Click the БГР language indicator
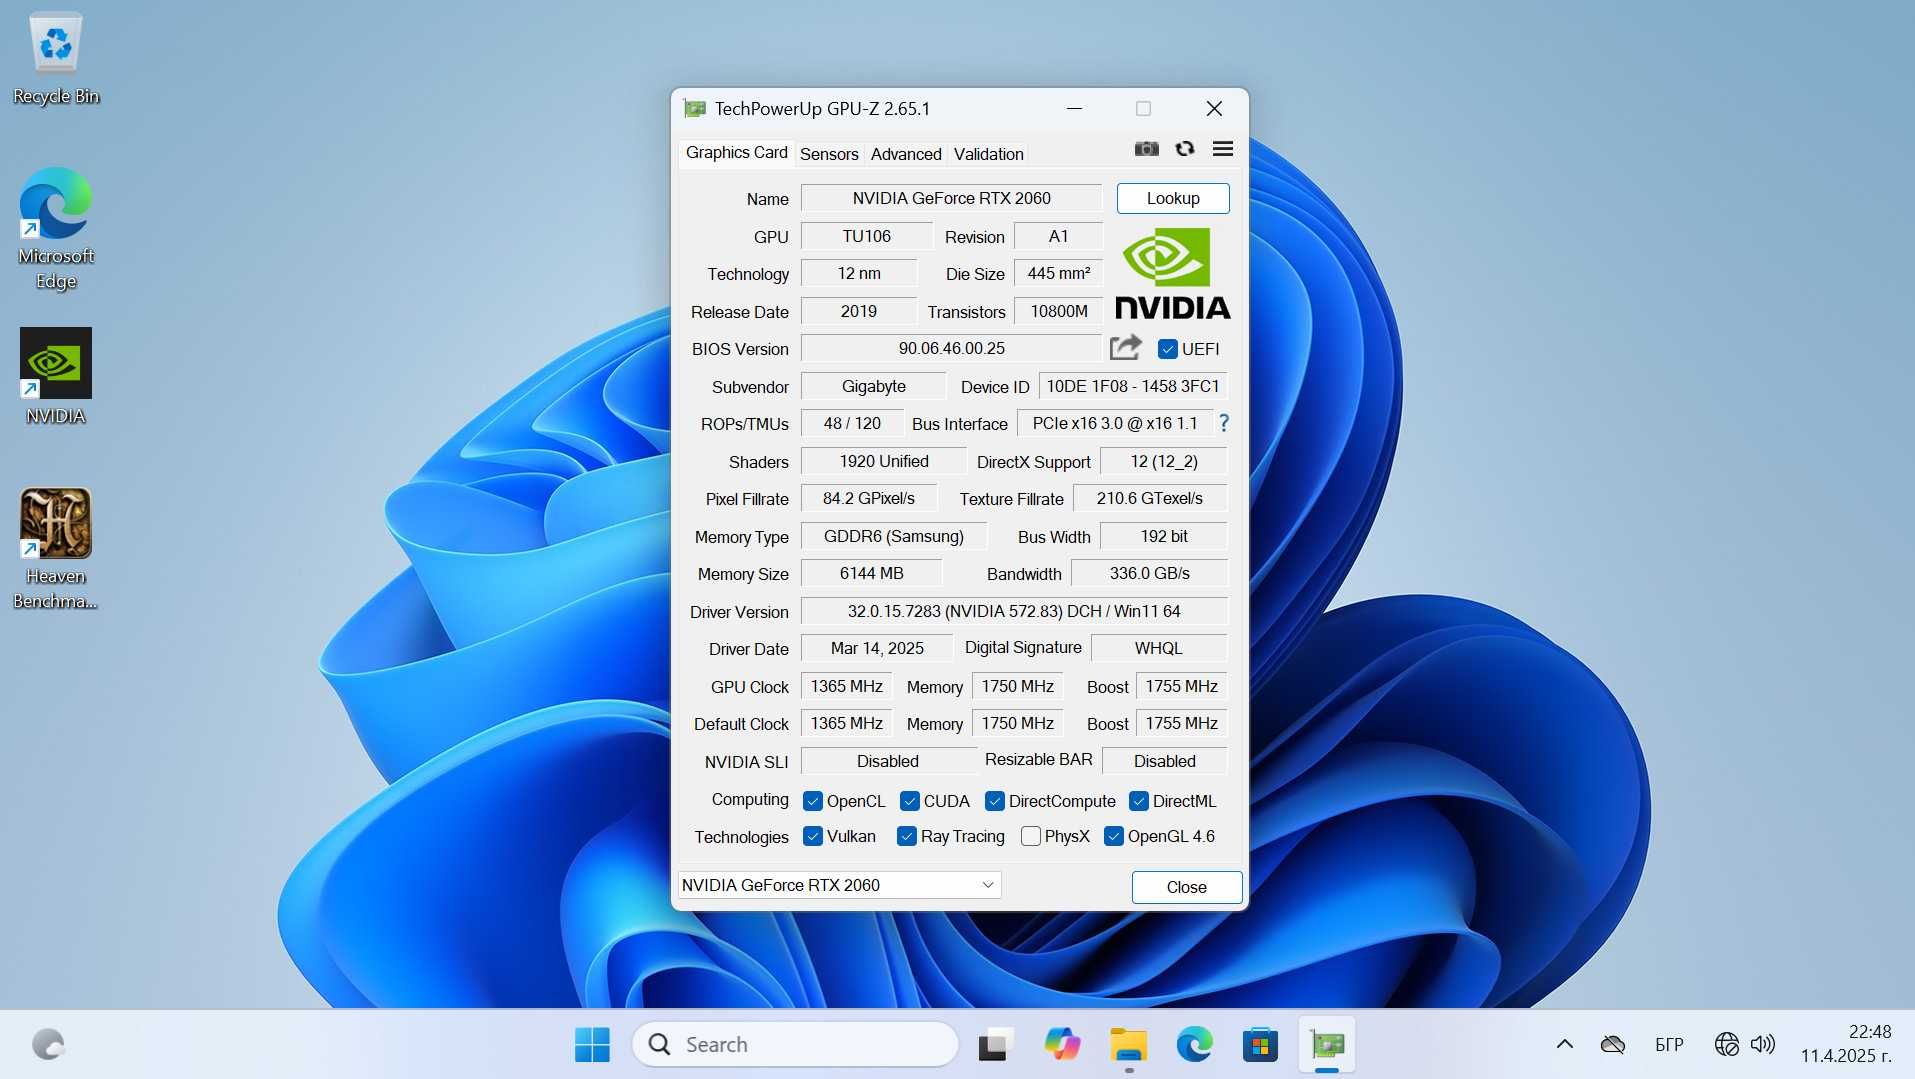Viewport: 1915px width, 1079px height. point(1669,1044)
